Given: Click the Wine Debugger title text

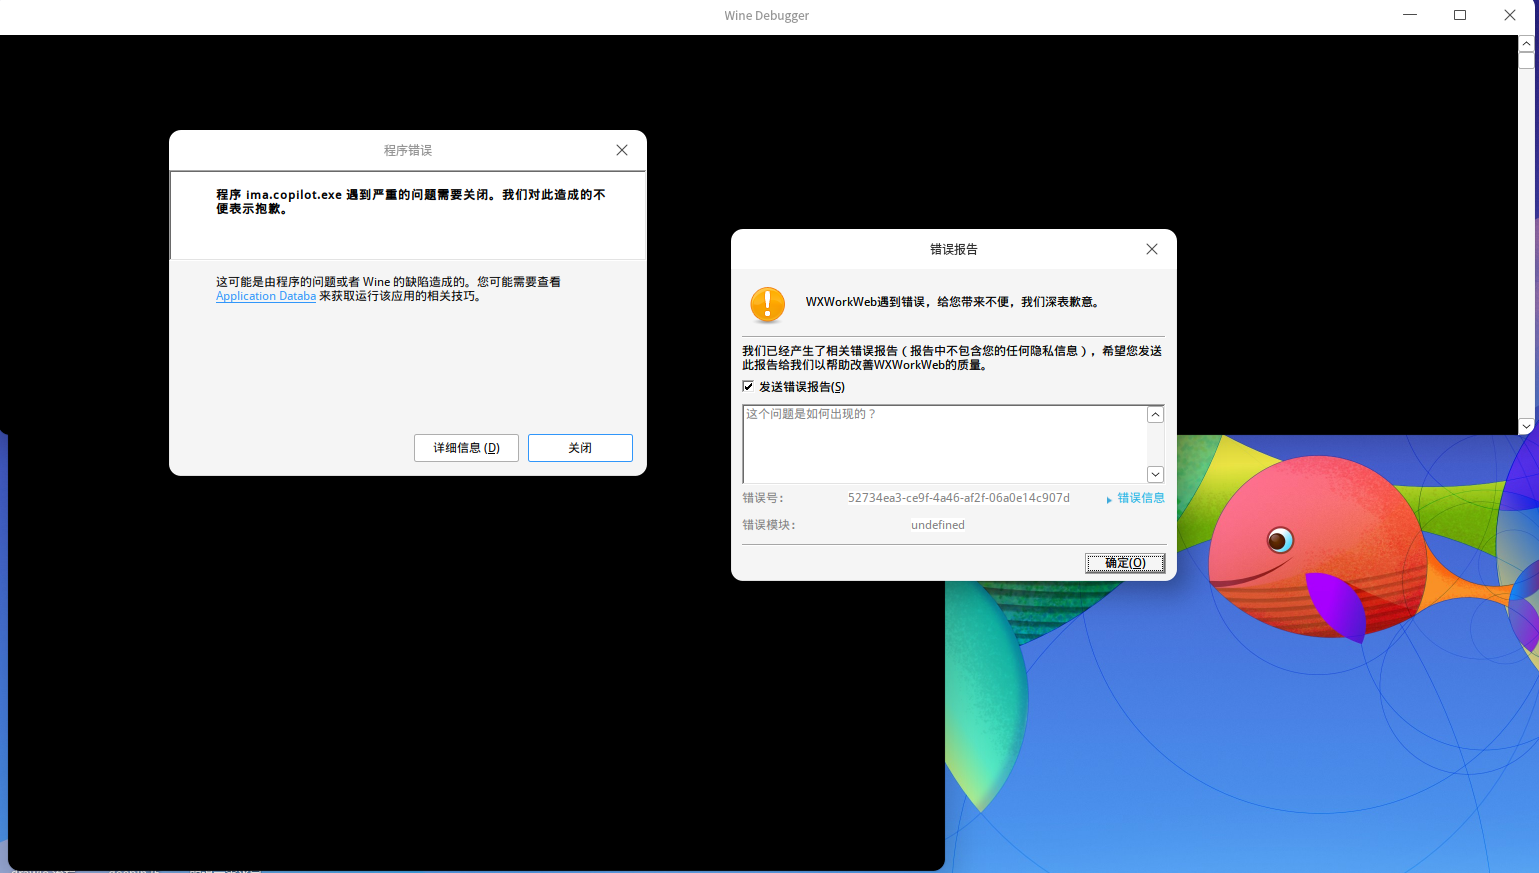Looking at the screenshot, I should click(767, 16).
